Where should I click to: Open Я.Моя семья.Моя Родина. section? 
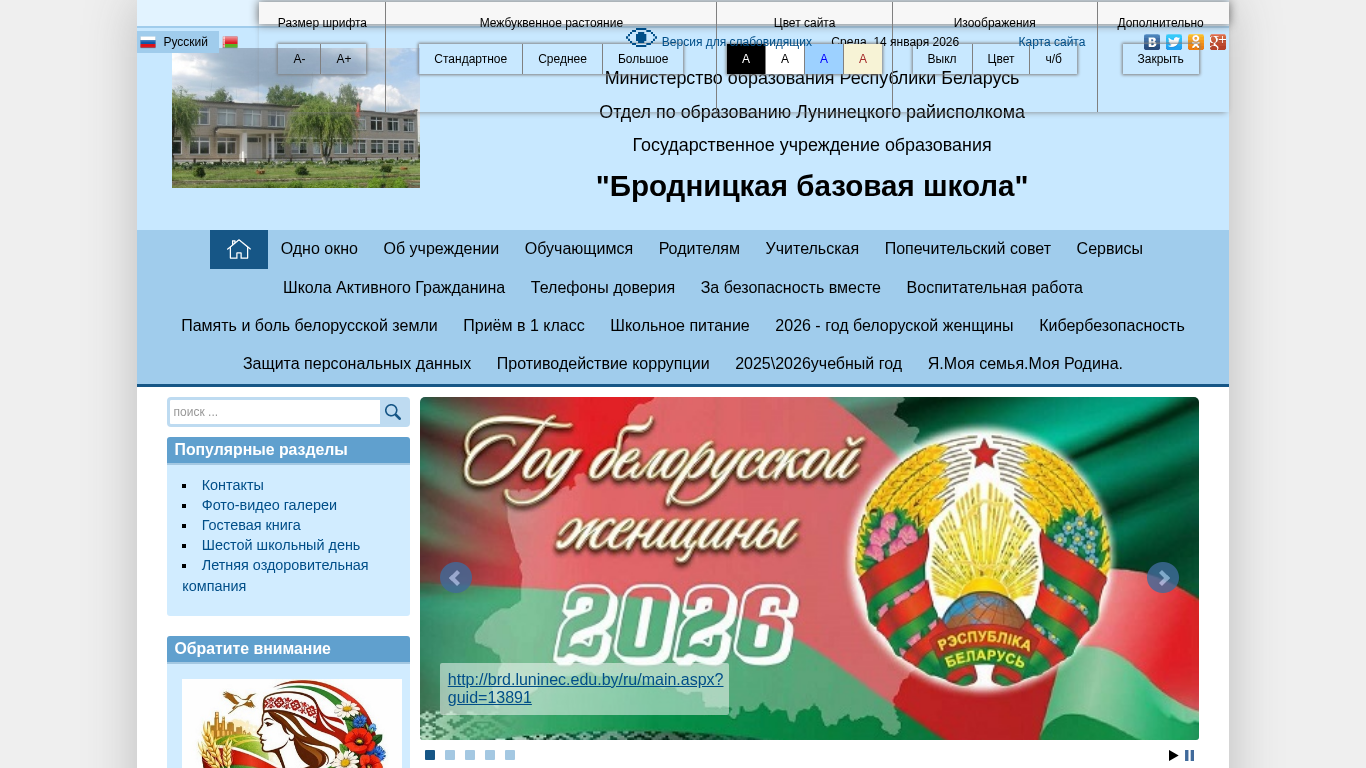(1025, 364)
